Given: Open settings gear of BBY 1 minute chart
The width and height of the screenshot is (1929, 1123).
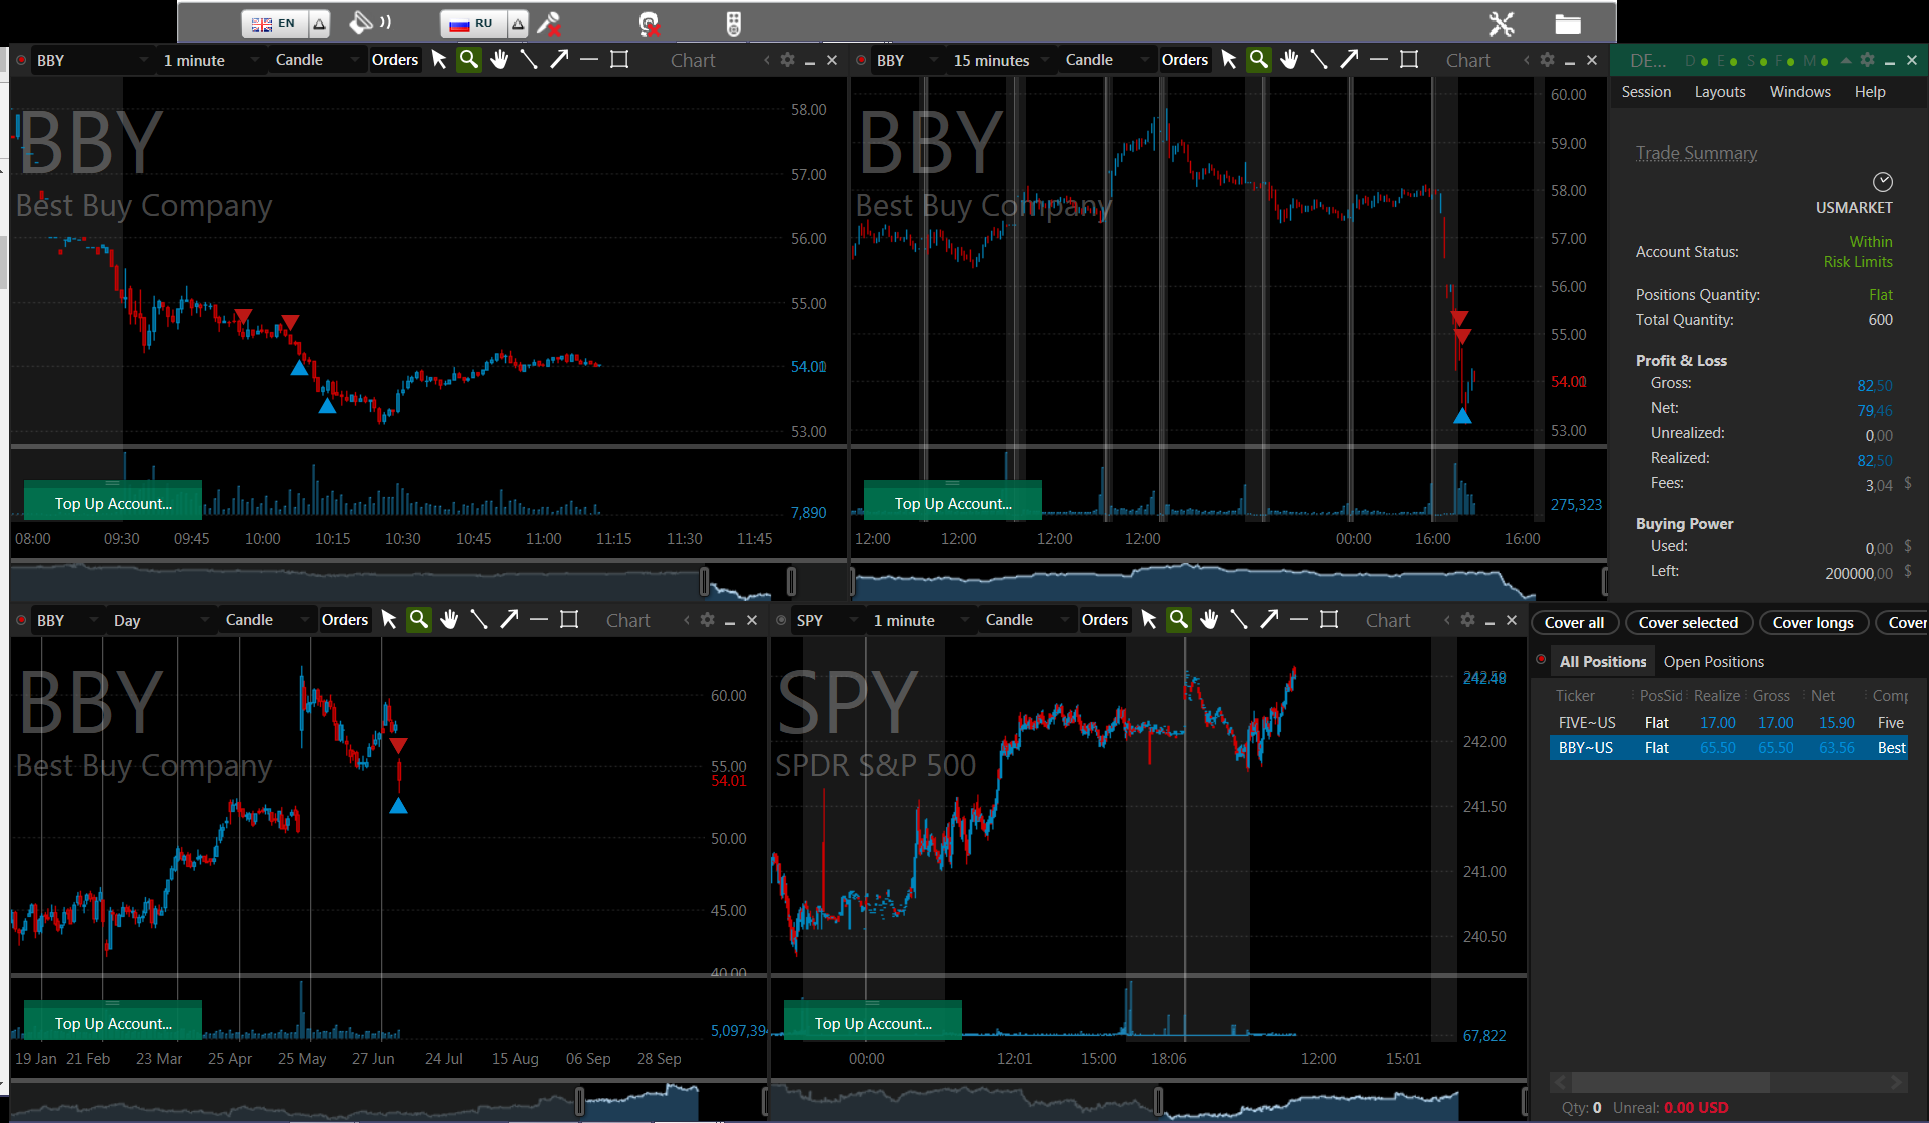Looking at the screenshot, I should (x=787, y=60).
